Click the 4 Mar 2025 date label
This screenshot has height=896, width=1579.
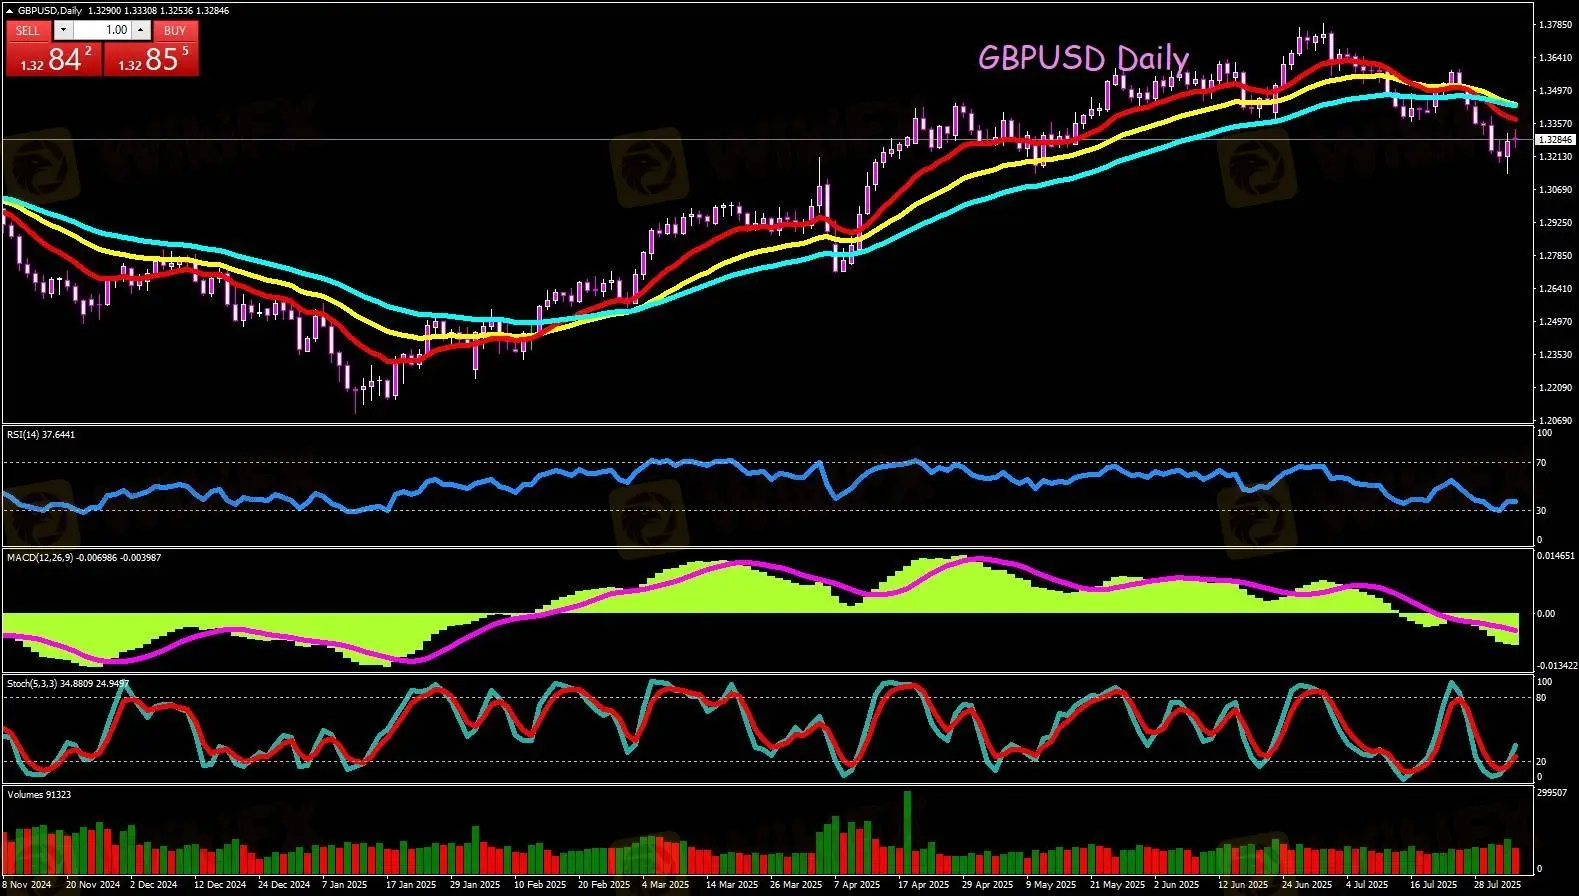pyautogui.click(x=666, y=885)
